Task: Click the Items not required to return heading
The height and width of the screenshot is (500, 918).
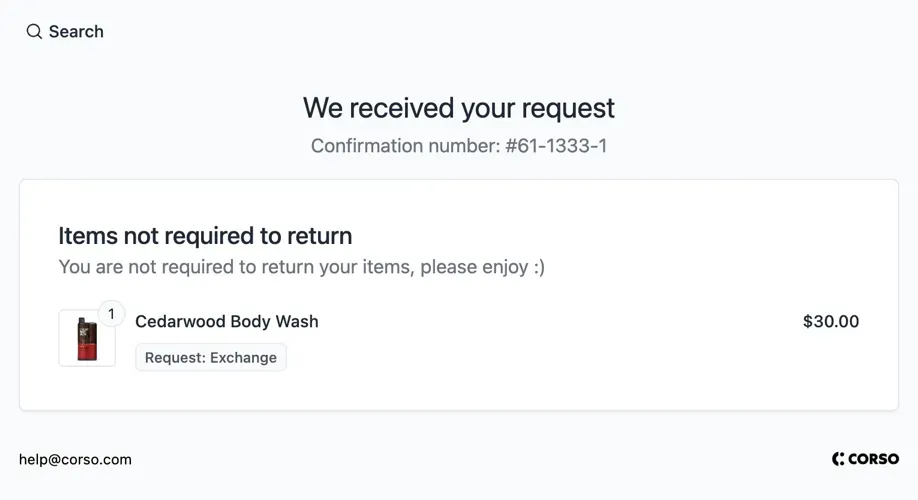Action: click(205, 236)
